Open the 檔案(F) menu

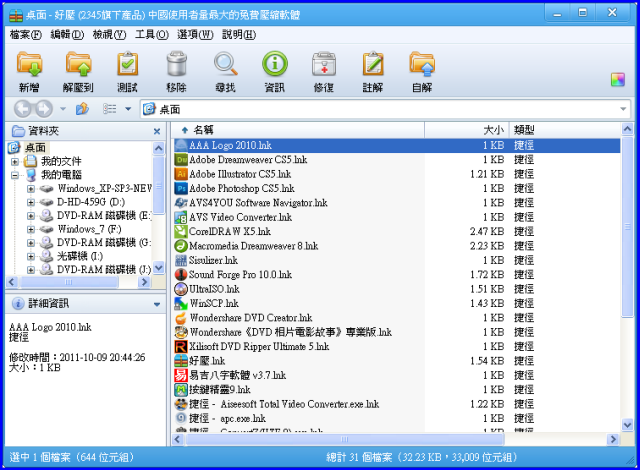click(x=26, y=34)
